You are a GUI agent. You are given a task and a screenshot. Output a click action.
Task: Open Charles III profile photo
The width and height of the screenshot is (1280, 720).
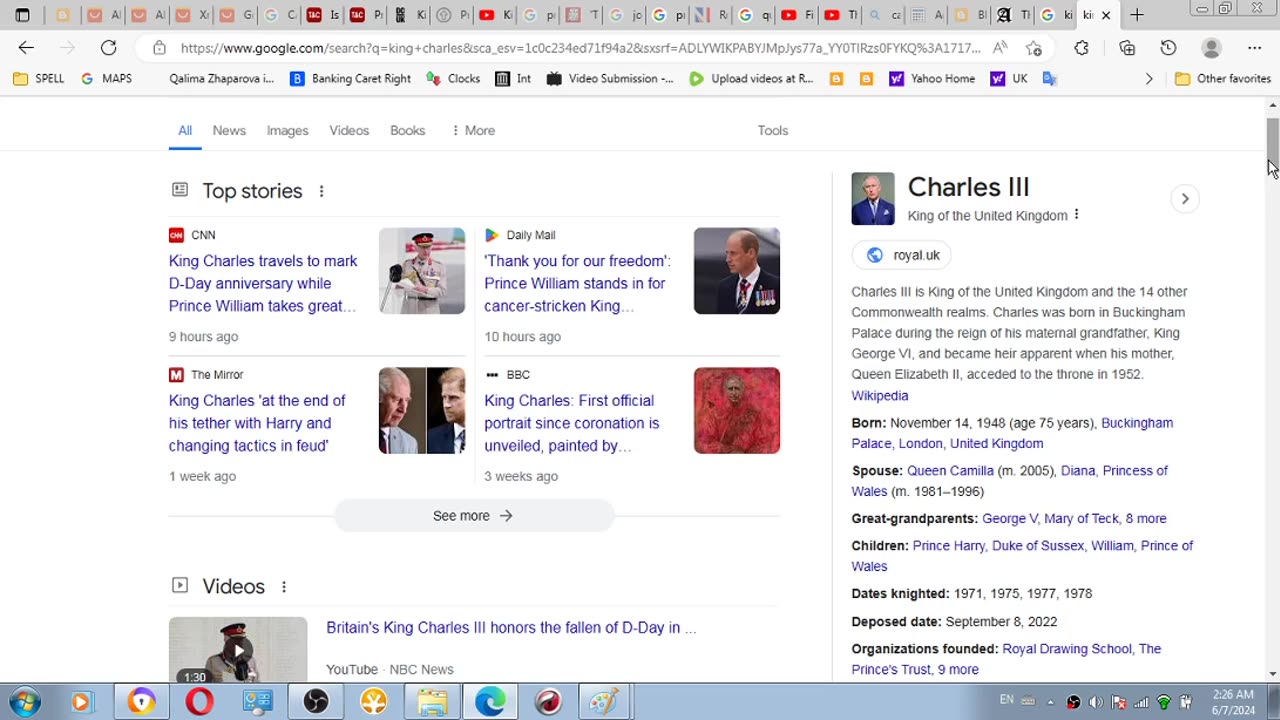pyautogui.click(x=873, y=199)
